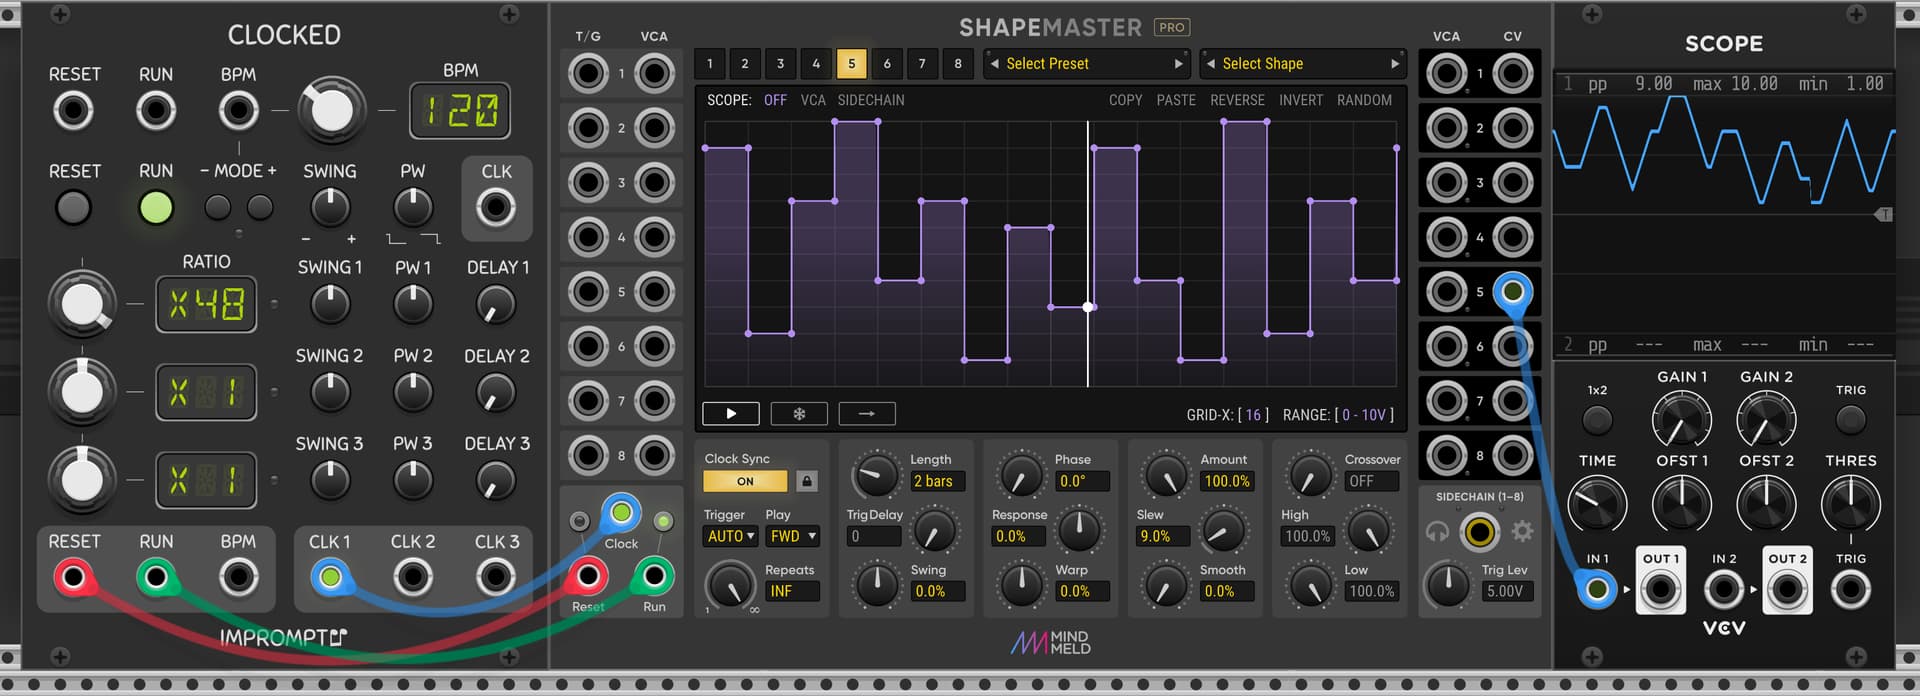Viewport: 1920px width, 696px height.
Task: Select the highlighted channel 5 button
Action: pyautogui.click(x=852, y=64)
